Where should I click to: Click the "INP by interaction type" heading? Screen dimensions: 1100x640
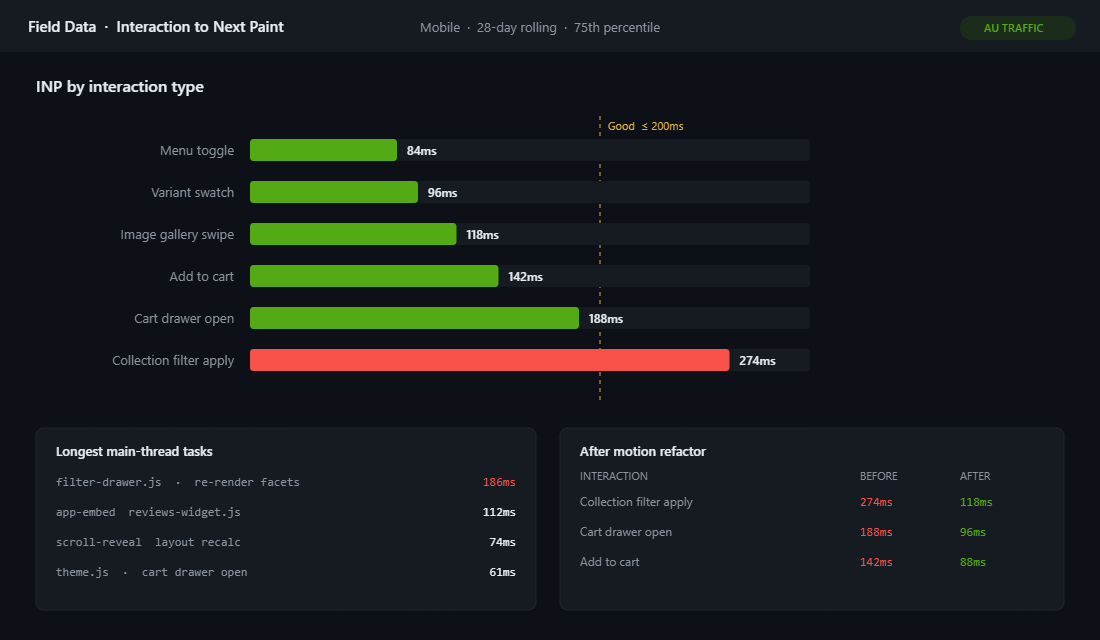pos(120,86)
